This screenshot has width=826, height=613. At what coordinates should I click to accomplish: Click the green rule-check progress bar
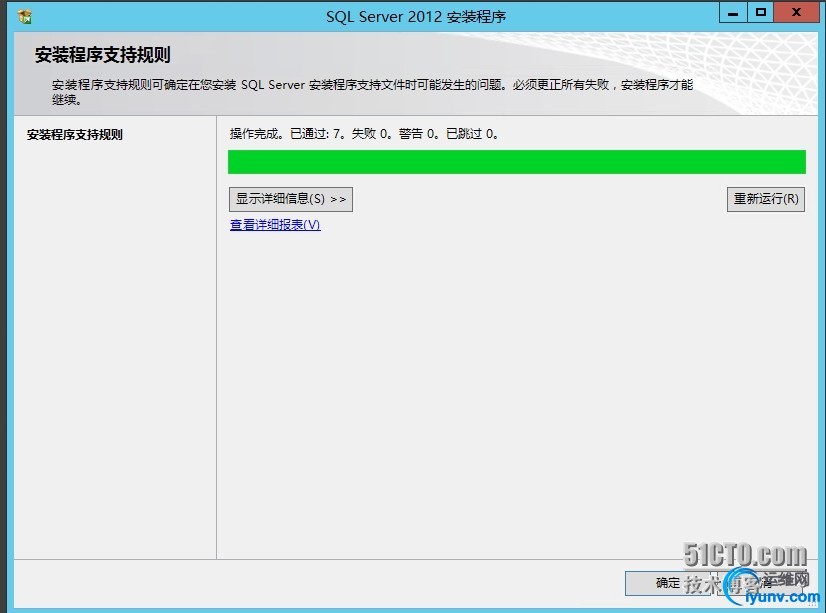(x=517, y=162)
